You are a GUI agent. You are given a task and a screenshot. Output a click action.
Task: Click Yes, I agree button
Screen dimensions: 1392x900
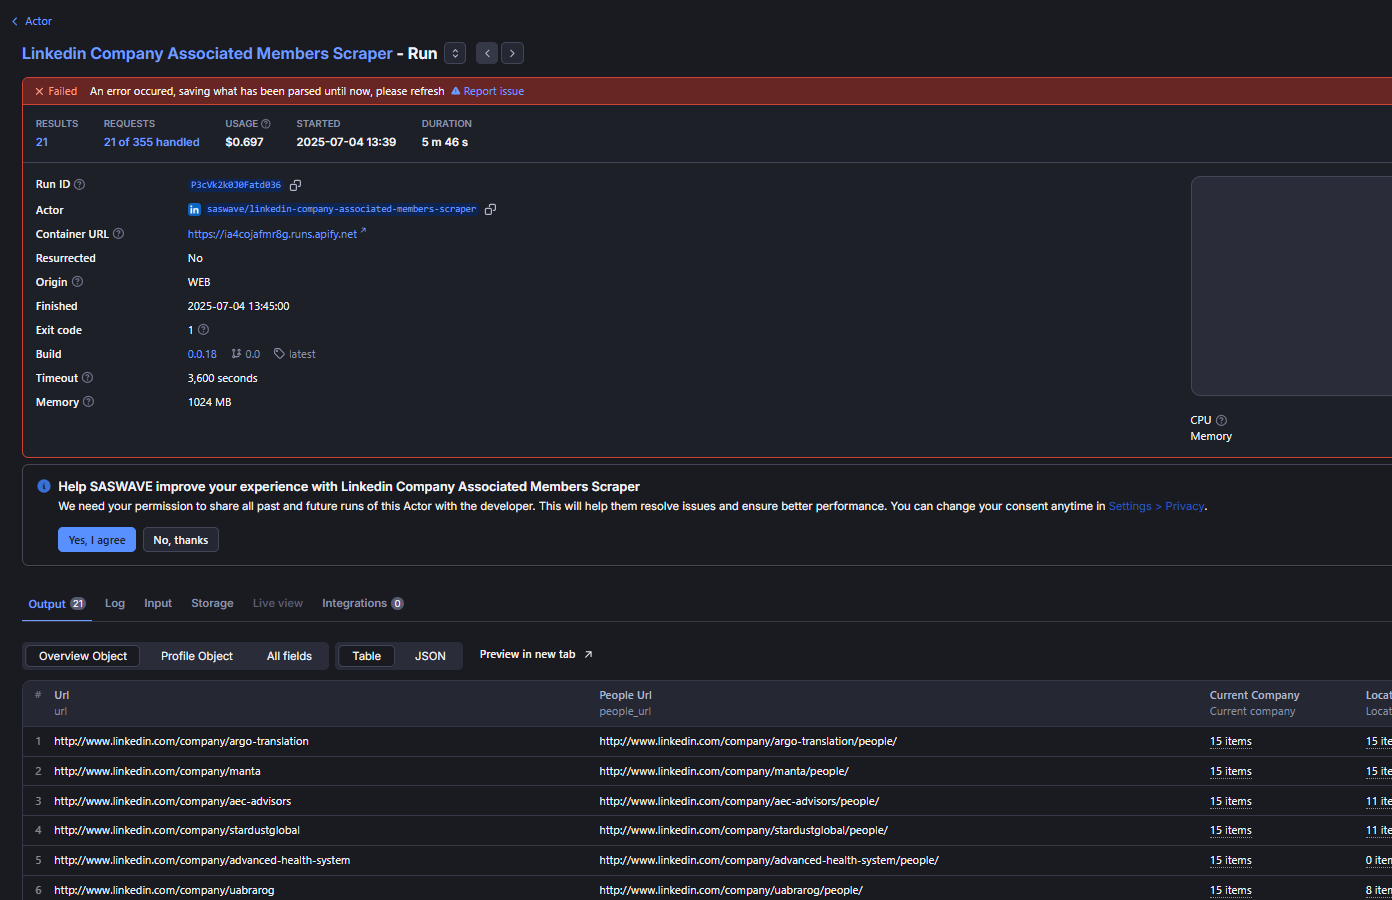(97, 540)
